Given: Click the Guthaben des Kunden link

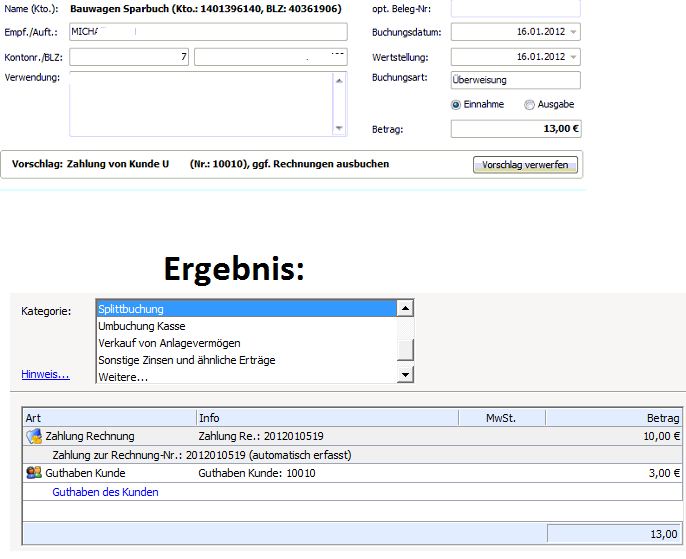Looking at the screenshot, I should [x=105, y=492].
